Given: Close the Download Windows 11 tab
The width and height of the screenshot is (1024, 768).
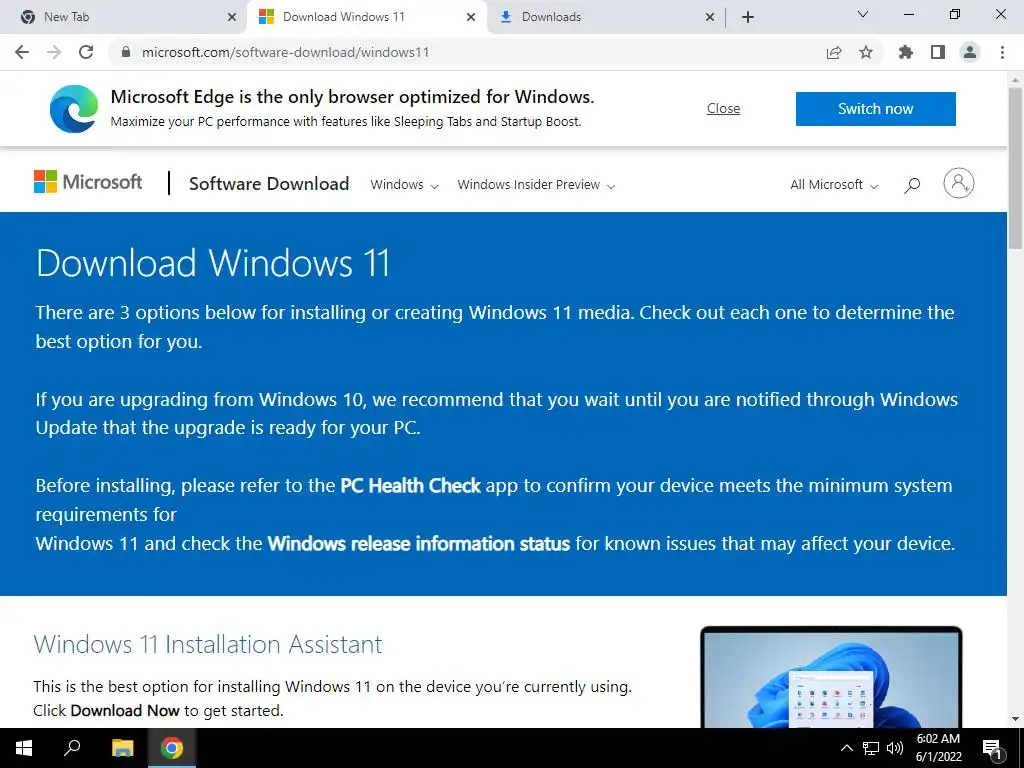Looking at the screenshot, I should pyautogui.click(x=471, y=17).
